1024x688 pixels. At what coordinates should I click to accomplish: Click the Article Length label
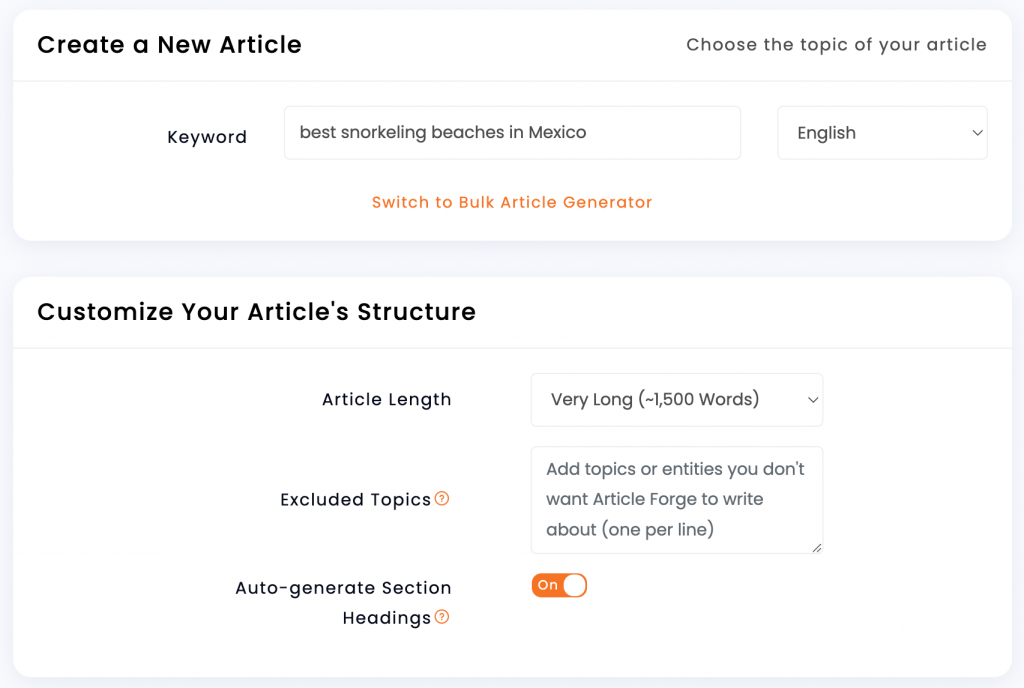click(x=387, y=399)
